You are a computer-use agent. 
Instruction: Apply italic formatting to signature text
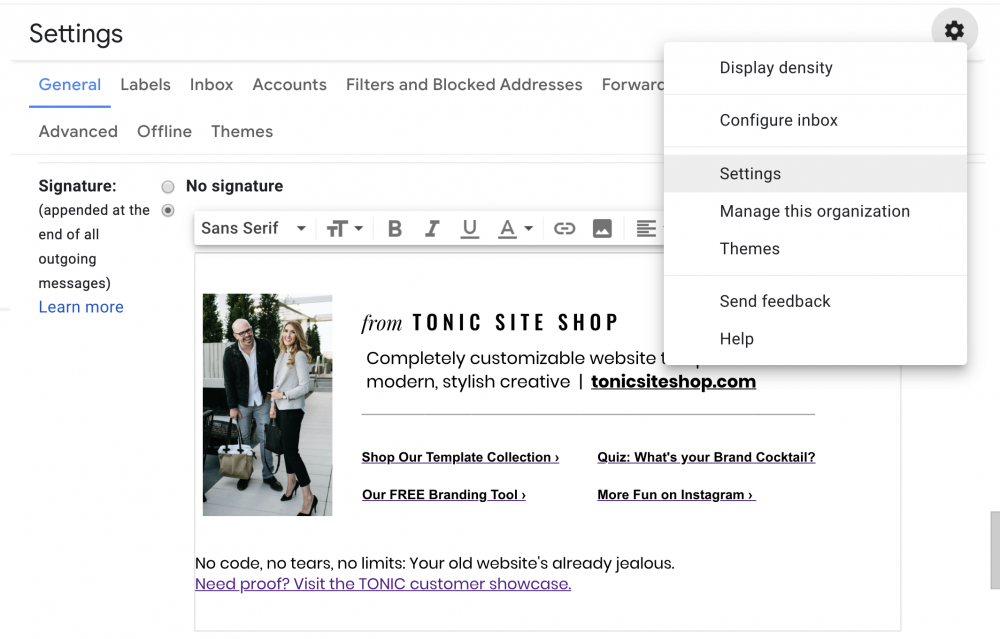coord(432,228)
